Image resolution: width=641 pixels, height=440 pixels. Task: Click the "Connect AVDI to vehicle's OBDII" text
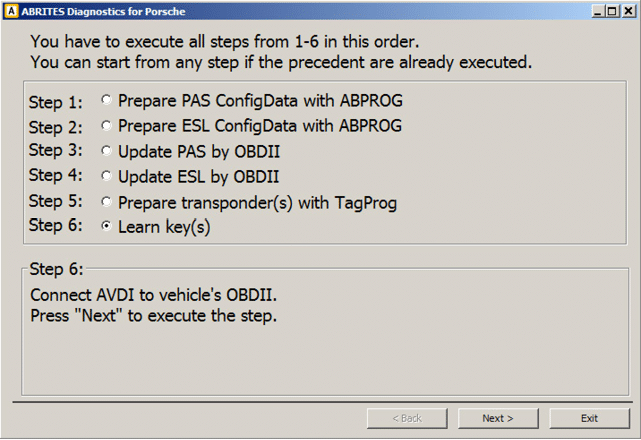tap(151, 296)
